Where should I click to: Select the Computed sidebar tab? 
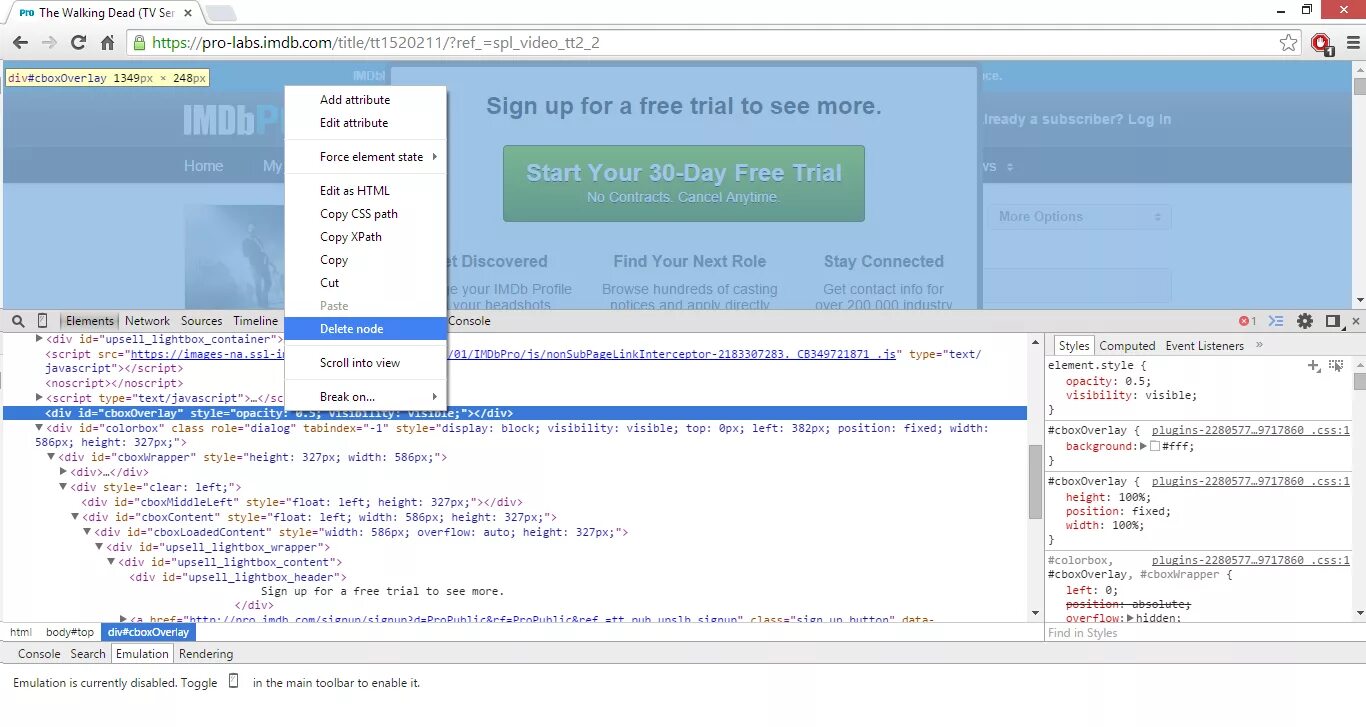tap(1127, 346)
